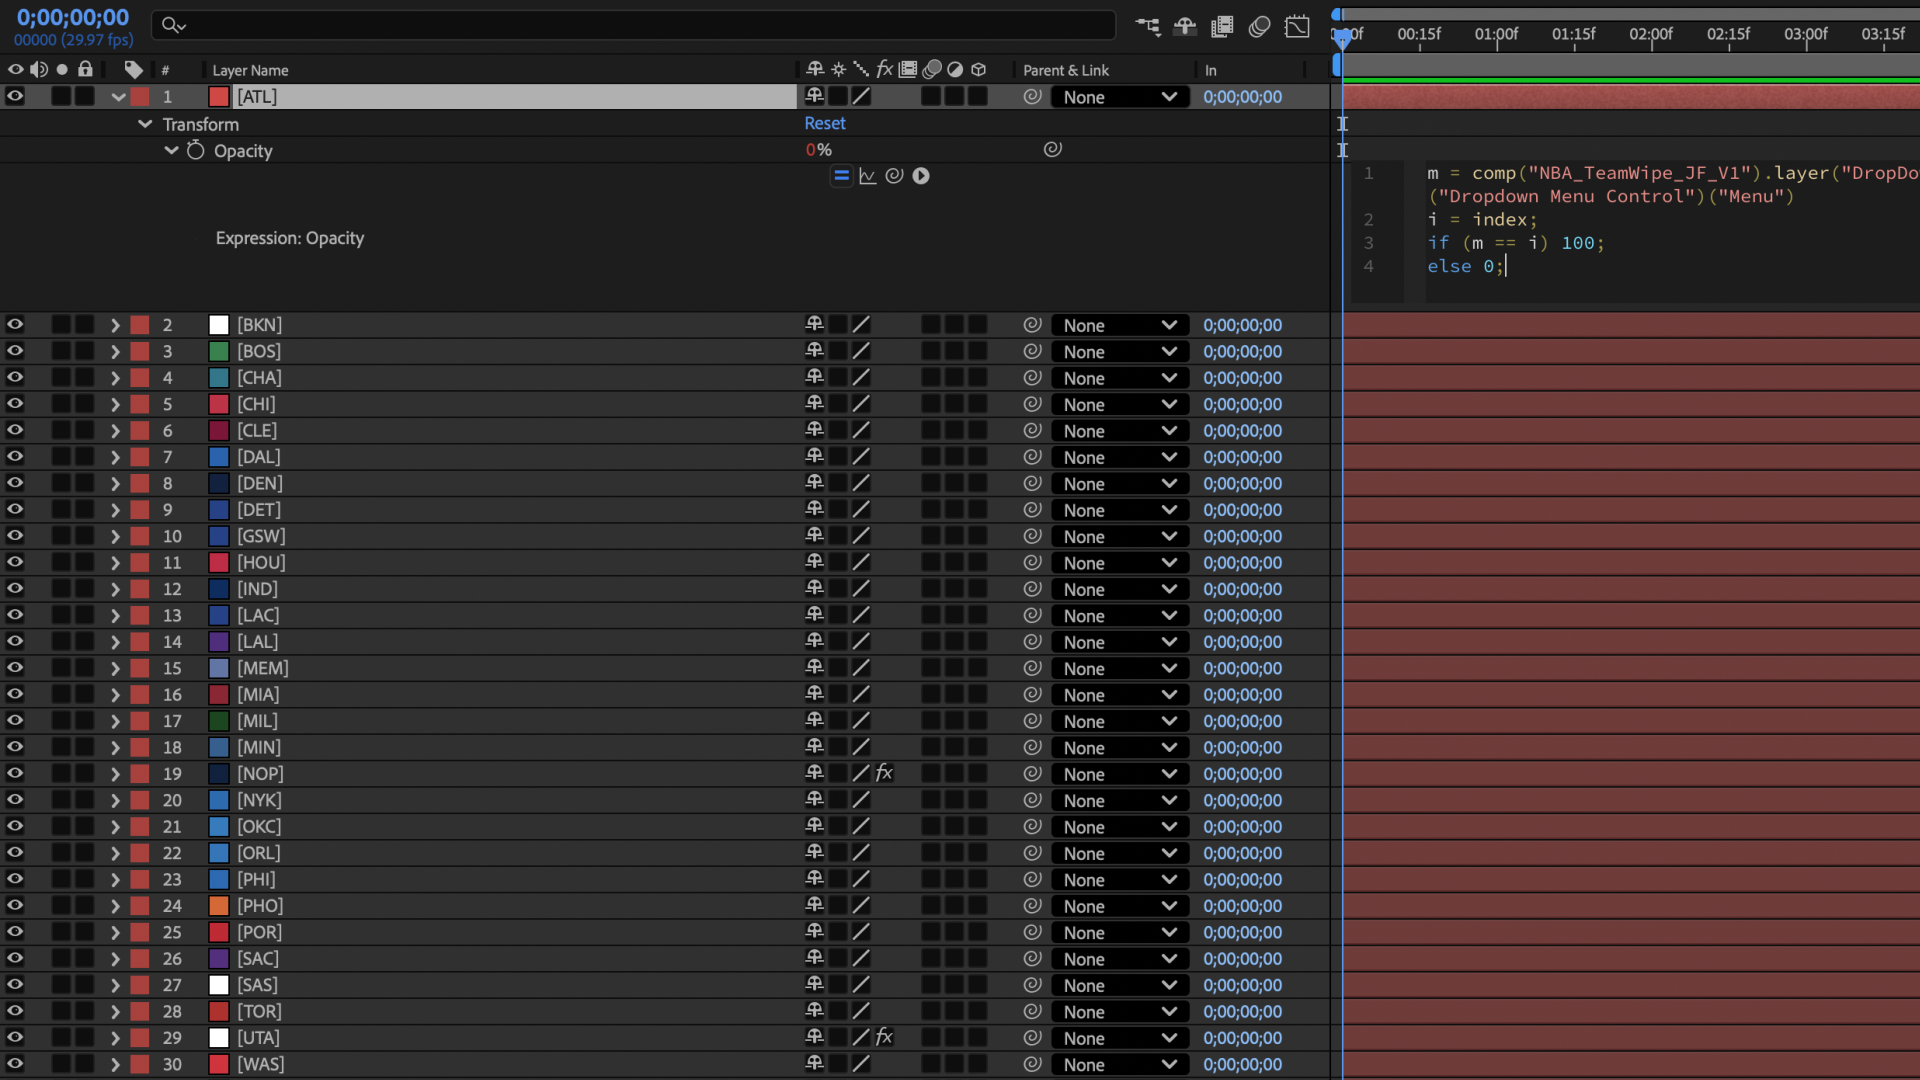1920x1080 pixels.
Task: Click the current timecode display
Action: 73,18
